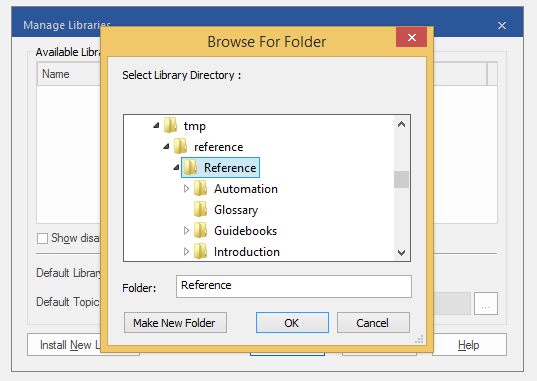
Task: Expand the Introduction folder node
Action: click(x=186, y=252)
